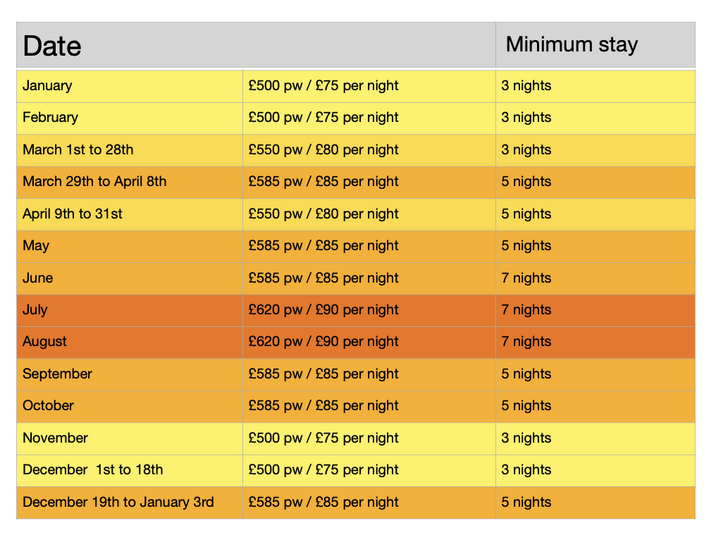Click October's minimum stay cell

pos(526,406)
